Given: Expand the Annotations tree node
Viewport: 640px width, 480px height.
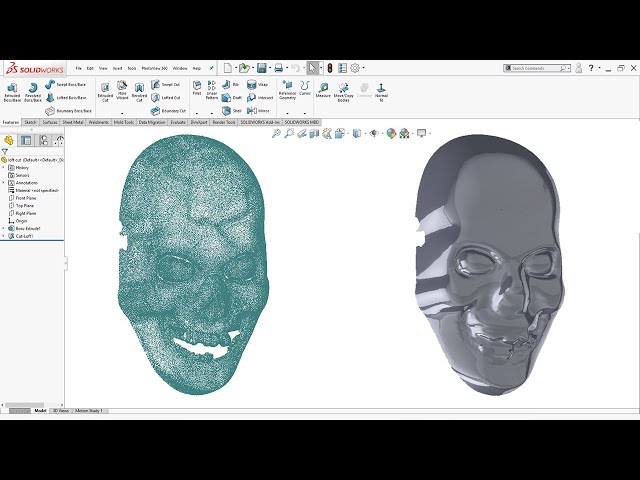Looking at the screenshot, I should 4,183.
